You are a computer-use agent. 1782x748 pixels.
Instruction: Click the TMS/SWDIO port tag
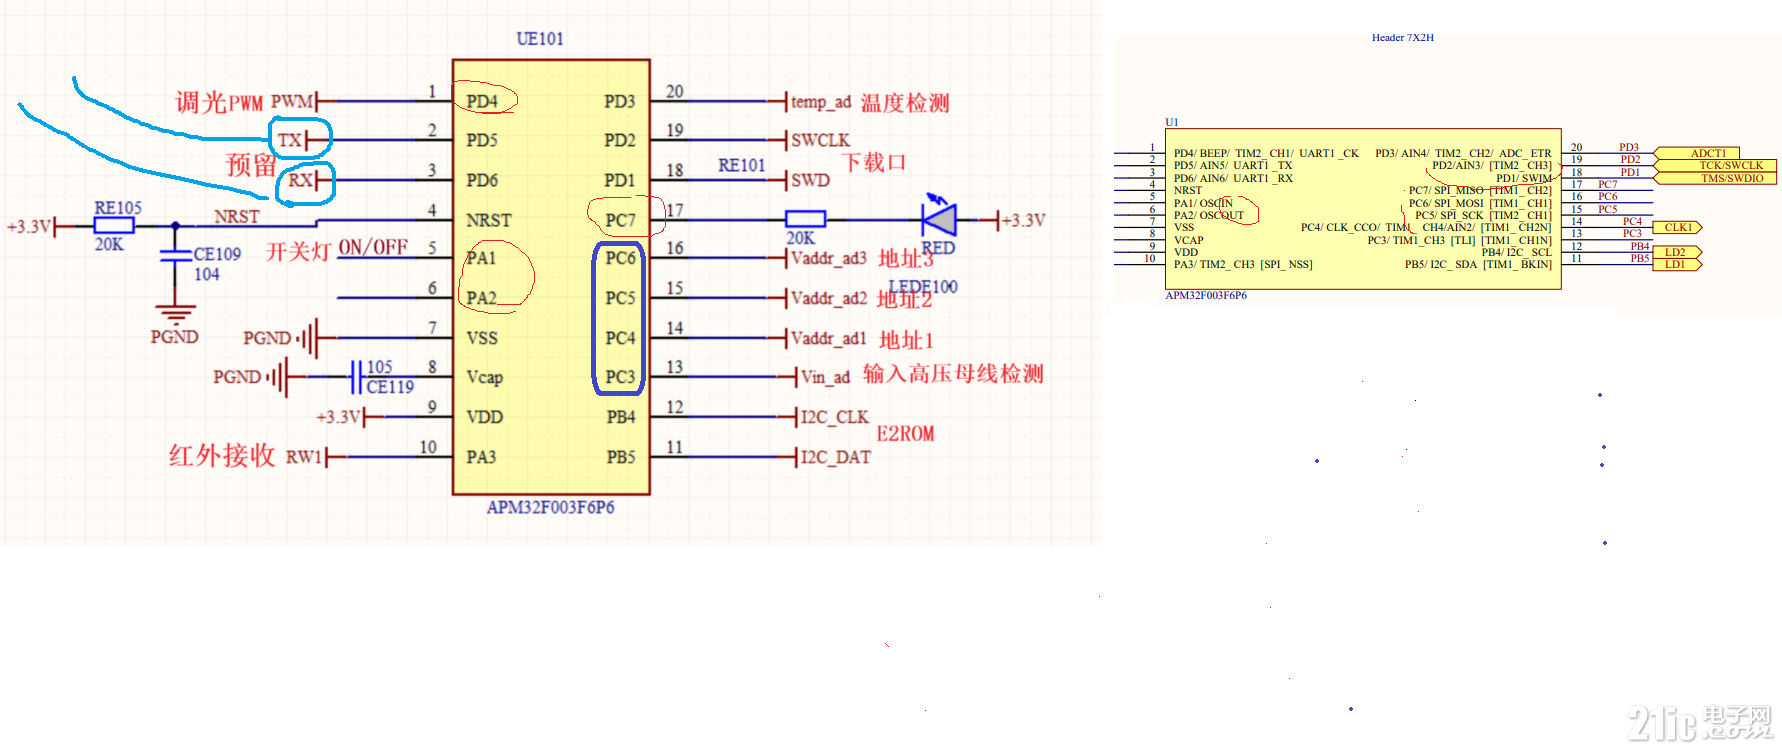[1715, 178]
